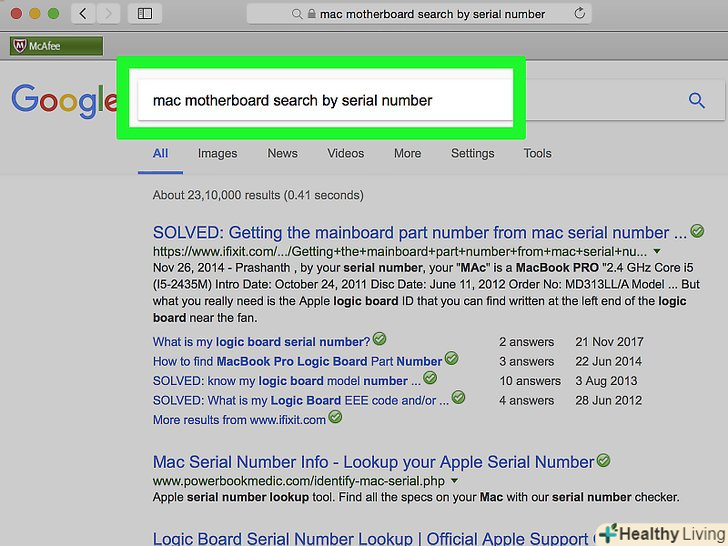Open More results from www.ifixit.com link
The image size is (728, 546).
click(x=239, y=420)
